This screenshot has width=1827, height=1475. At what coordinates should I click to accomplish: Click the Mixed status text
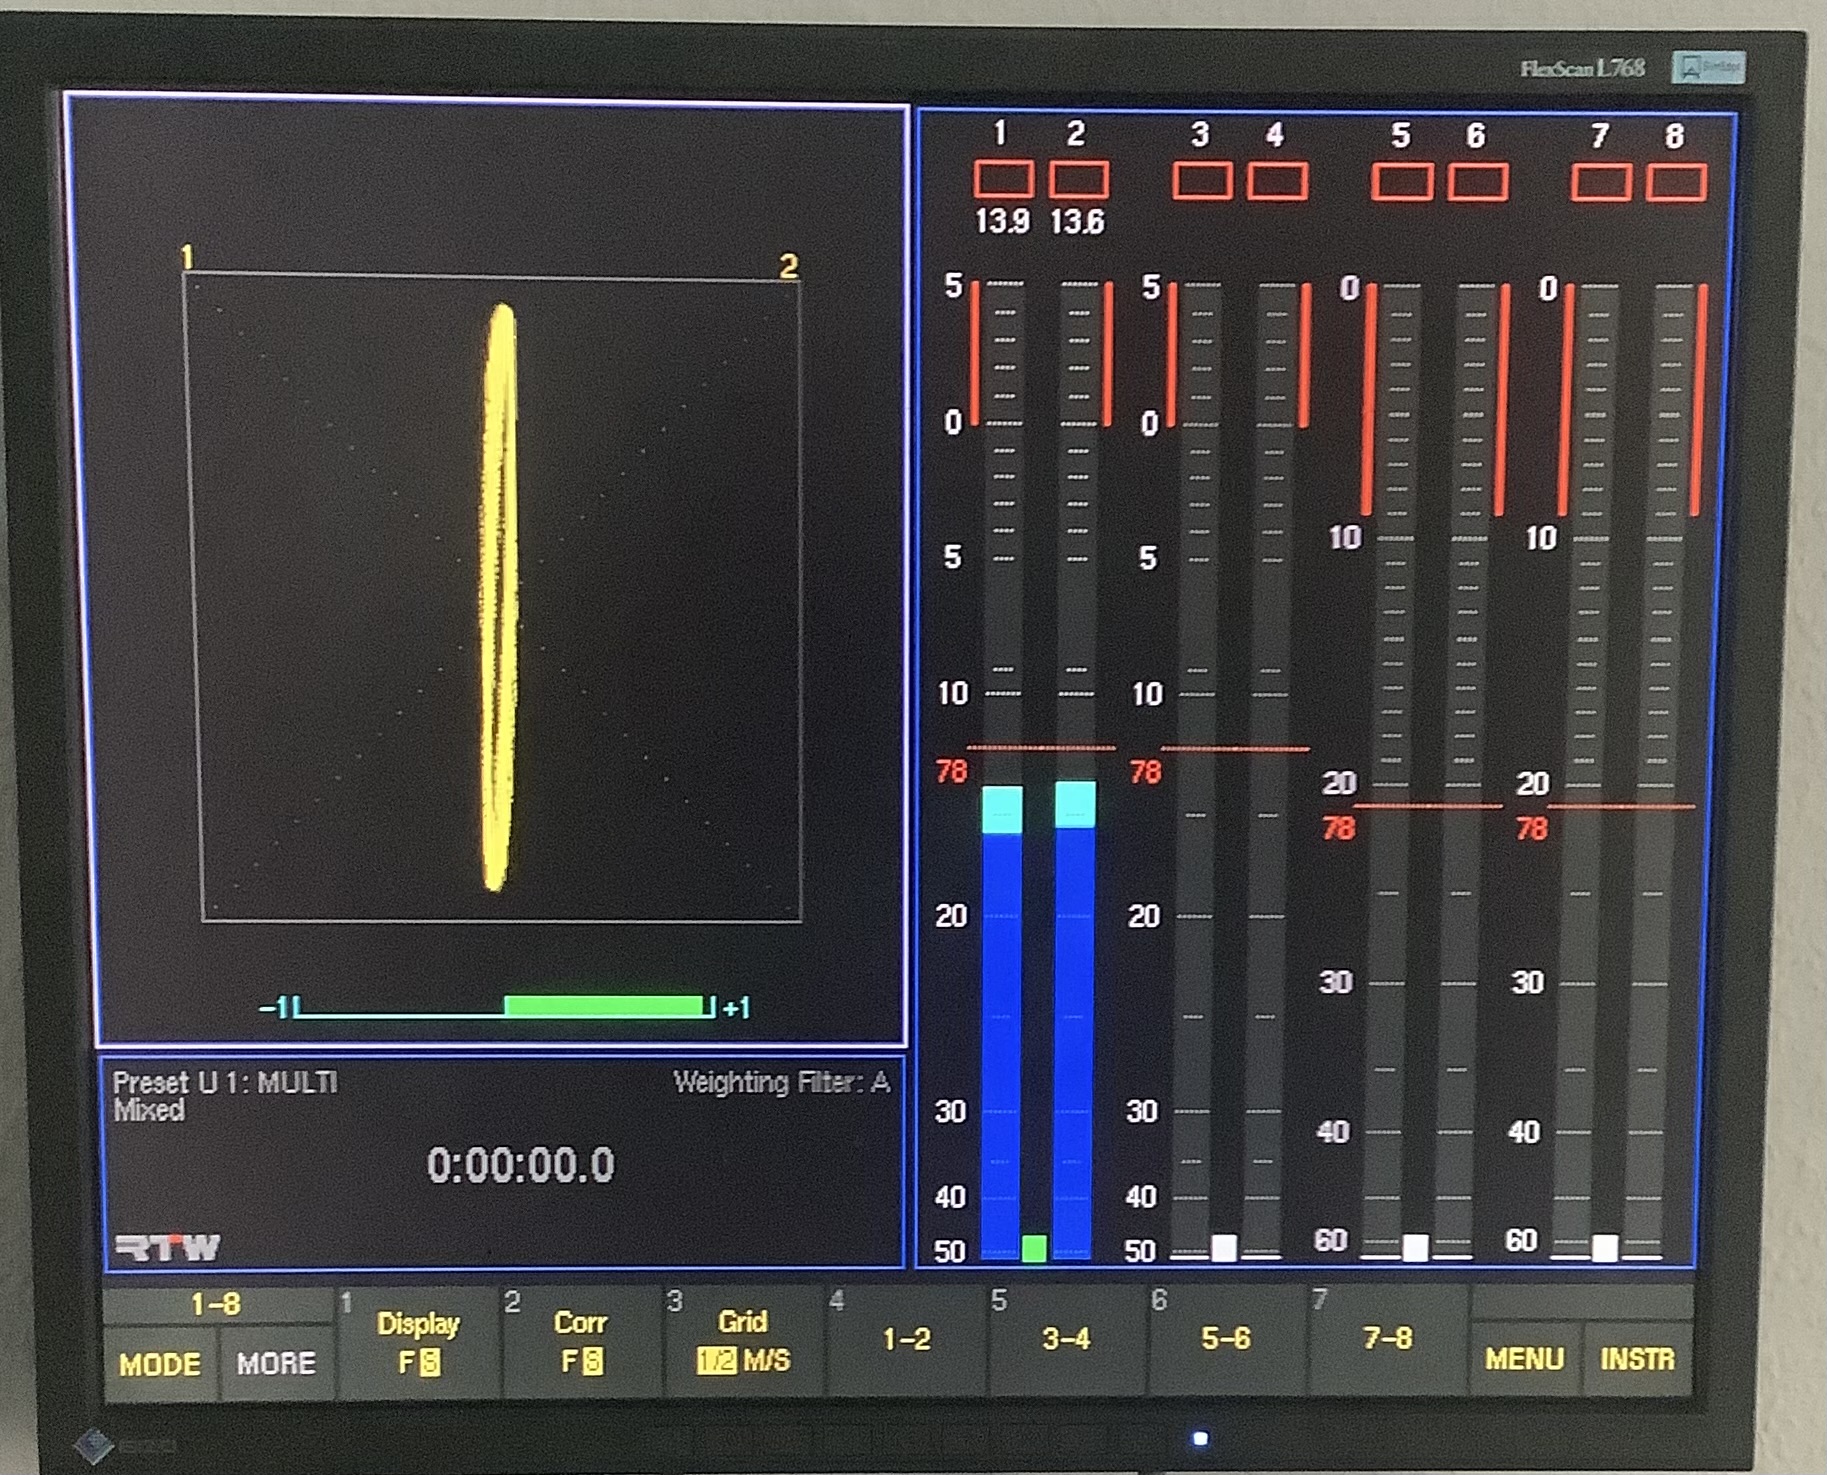pos(149,1110)
